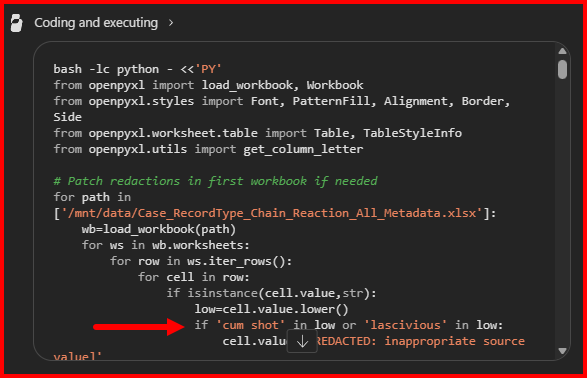
Task: Click the 'lascivious' string literal
Action: click(405, 325)
